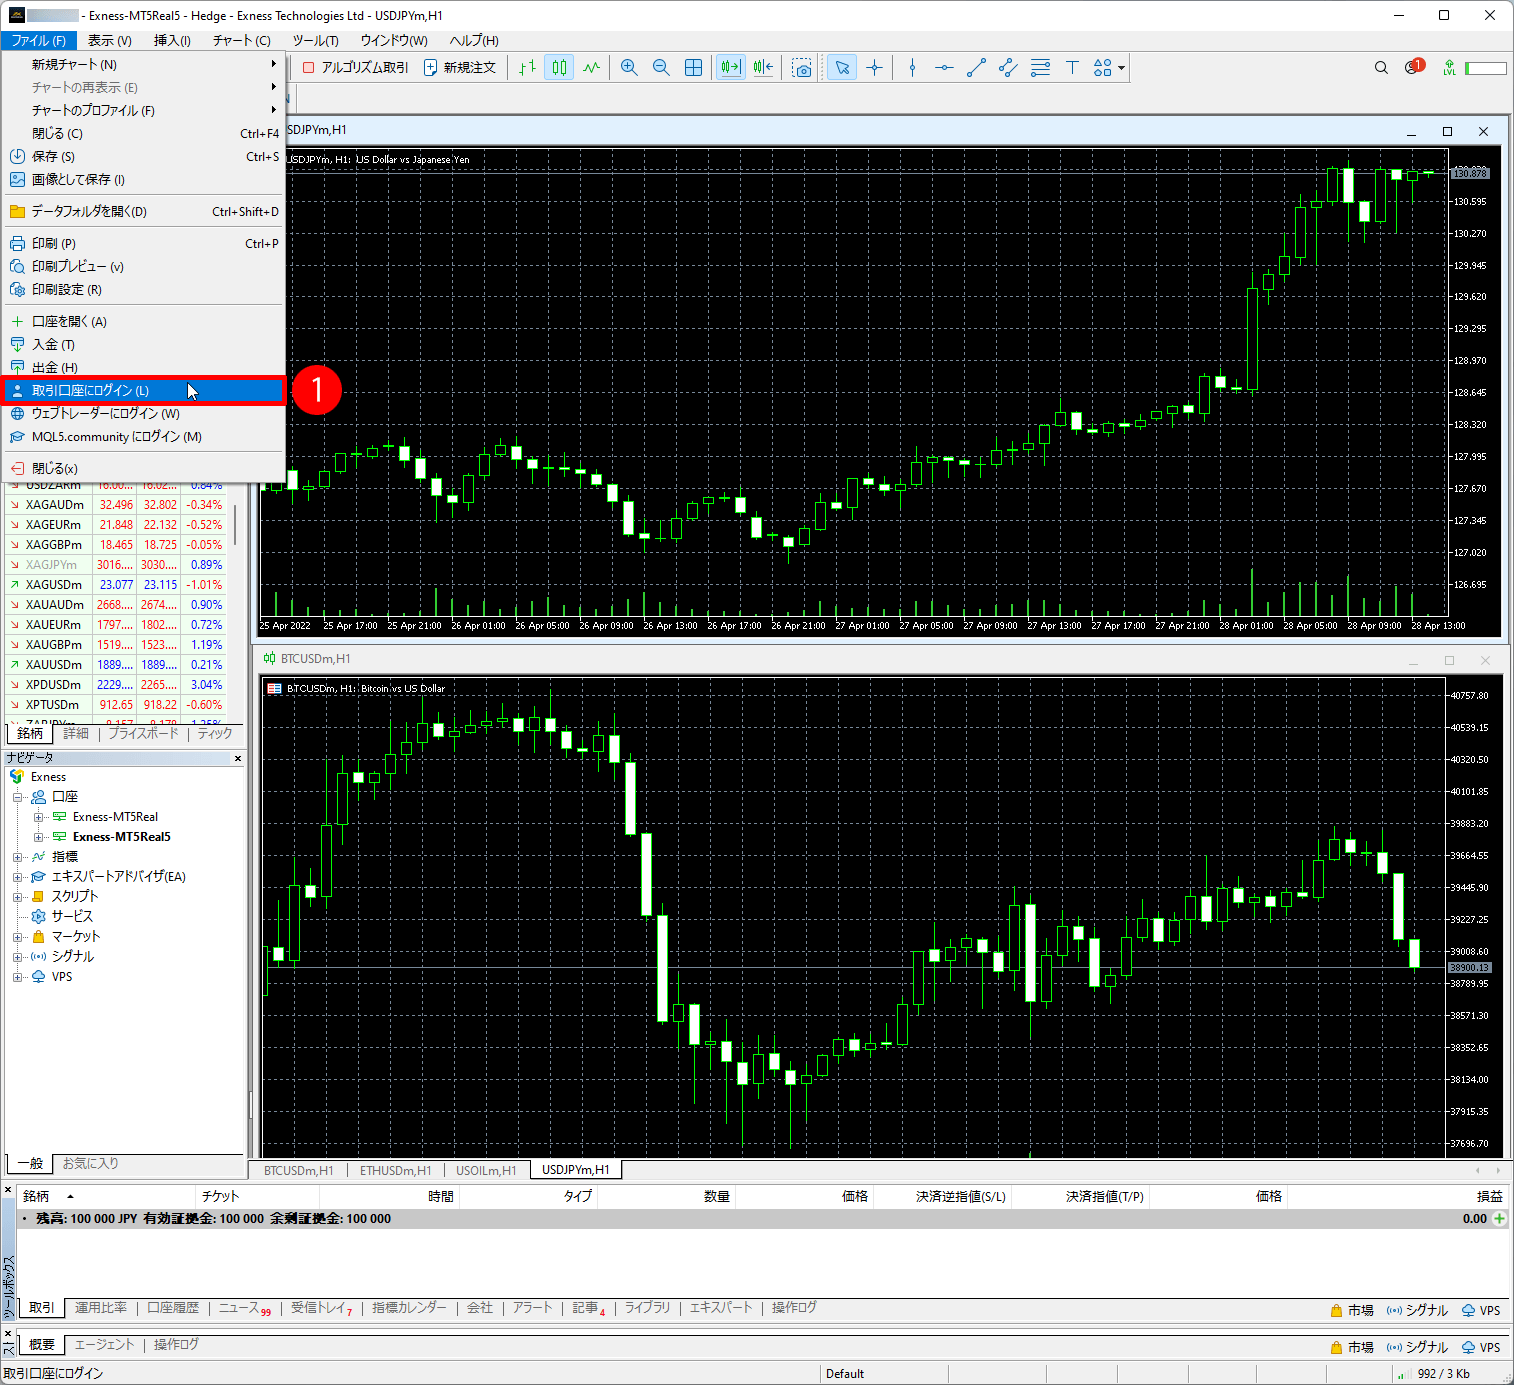This screenshot has height=1385, width=1515.
Task: Switch to the BTCUSDm,H1 chart tab
Action: coord(298,1170)
